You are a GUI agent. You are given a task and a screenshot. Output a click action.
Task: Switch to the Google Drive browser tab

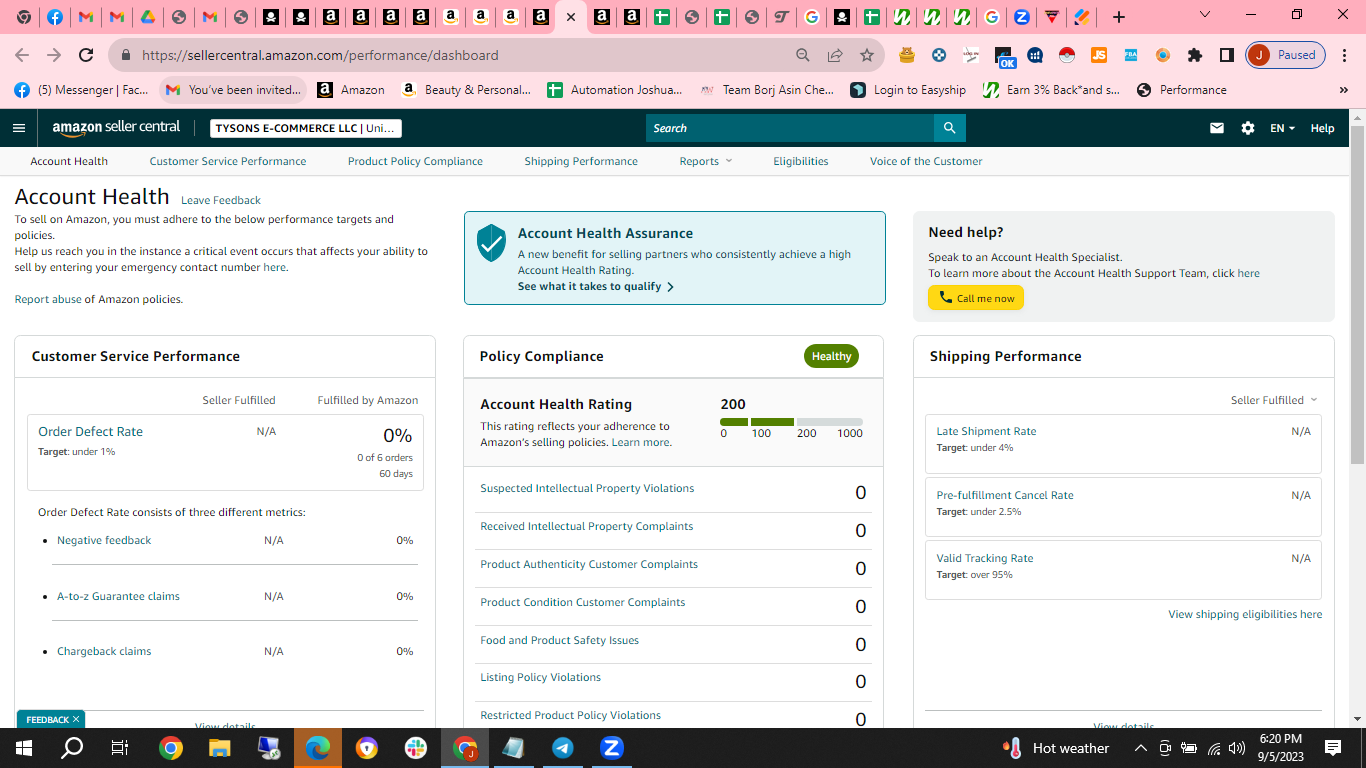coord(147,17)
